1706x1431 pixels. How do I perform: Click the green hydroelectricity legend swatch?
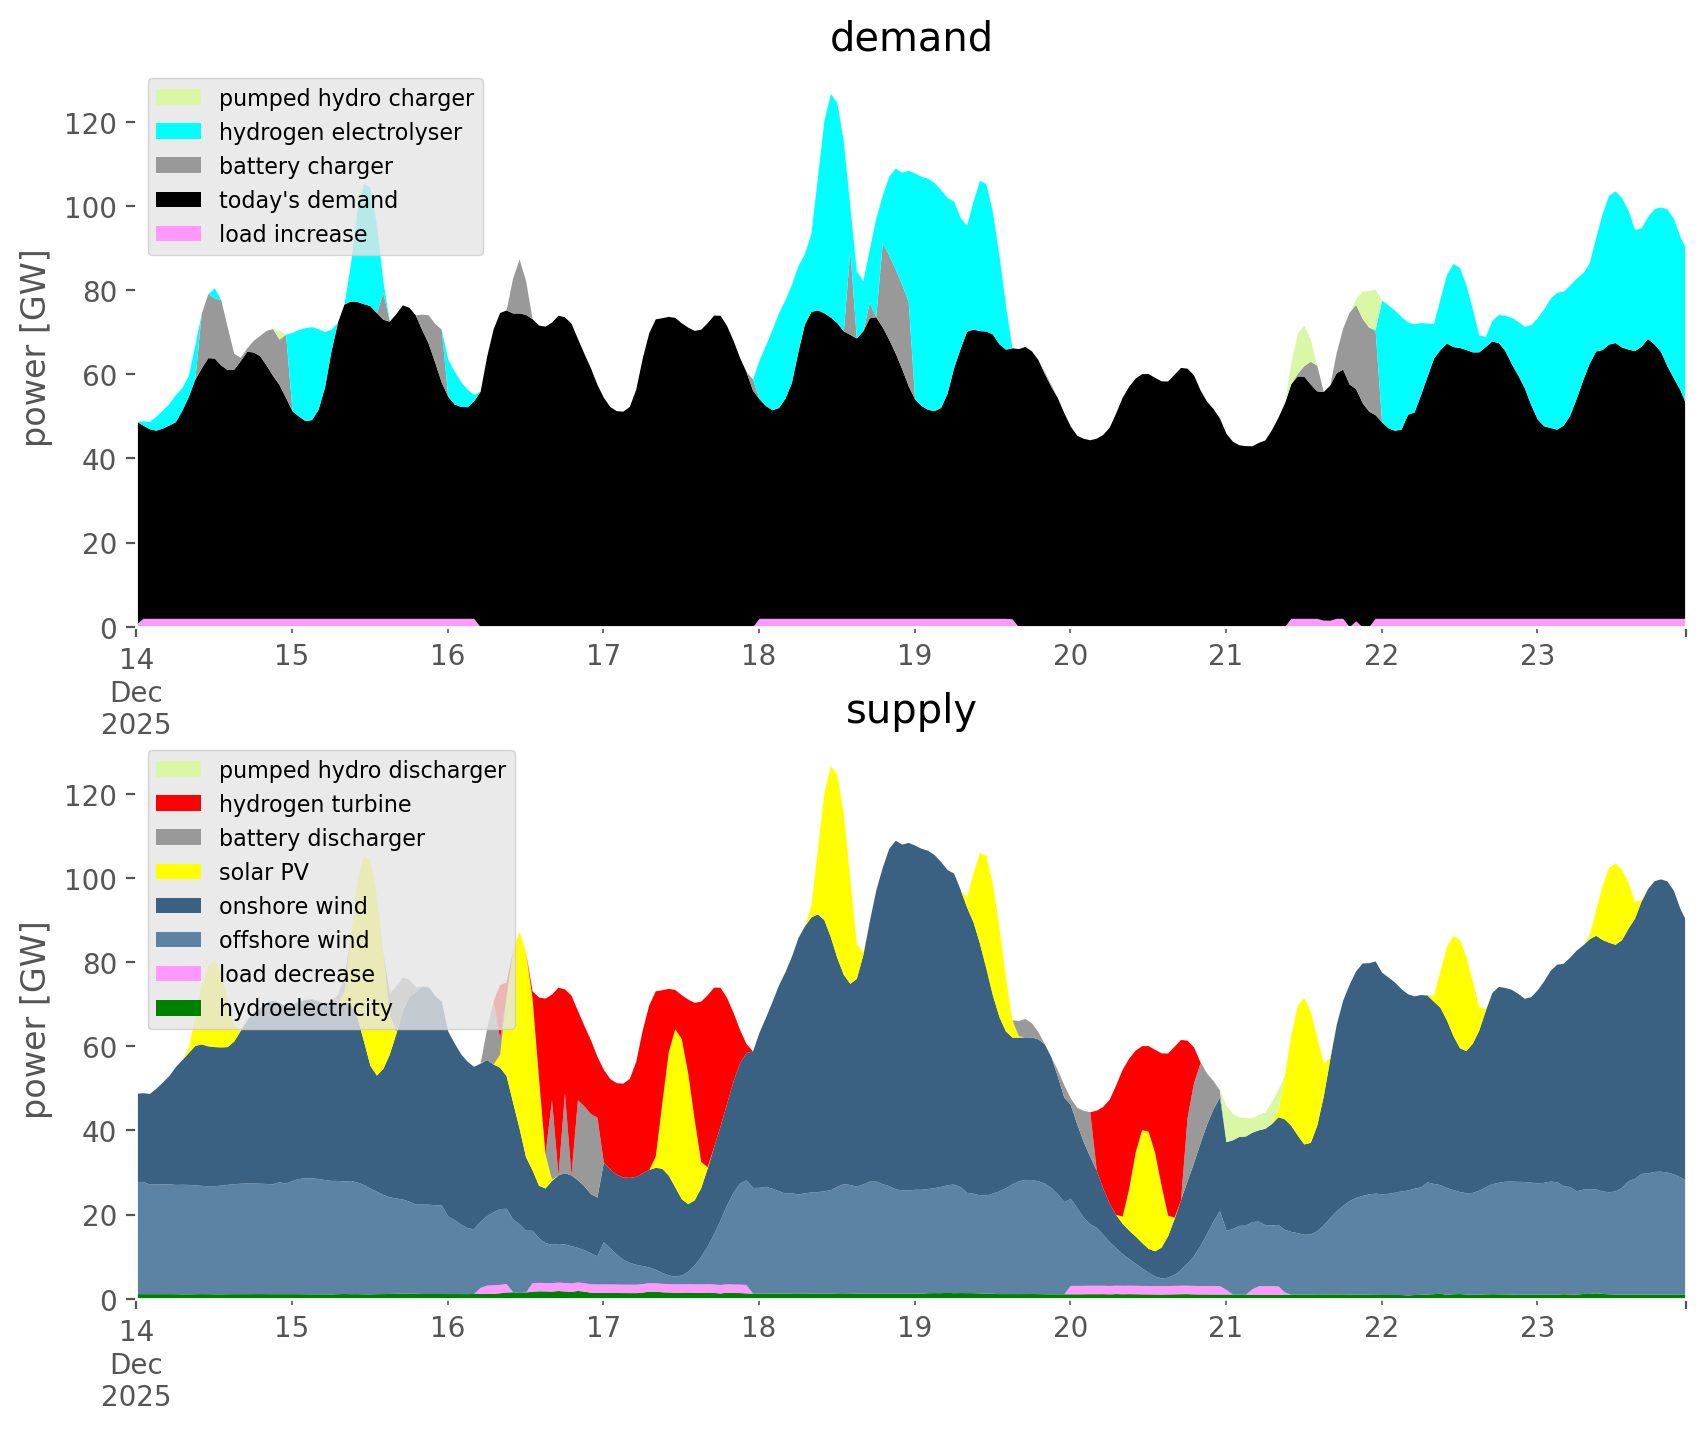pos(180,1008)
